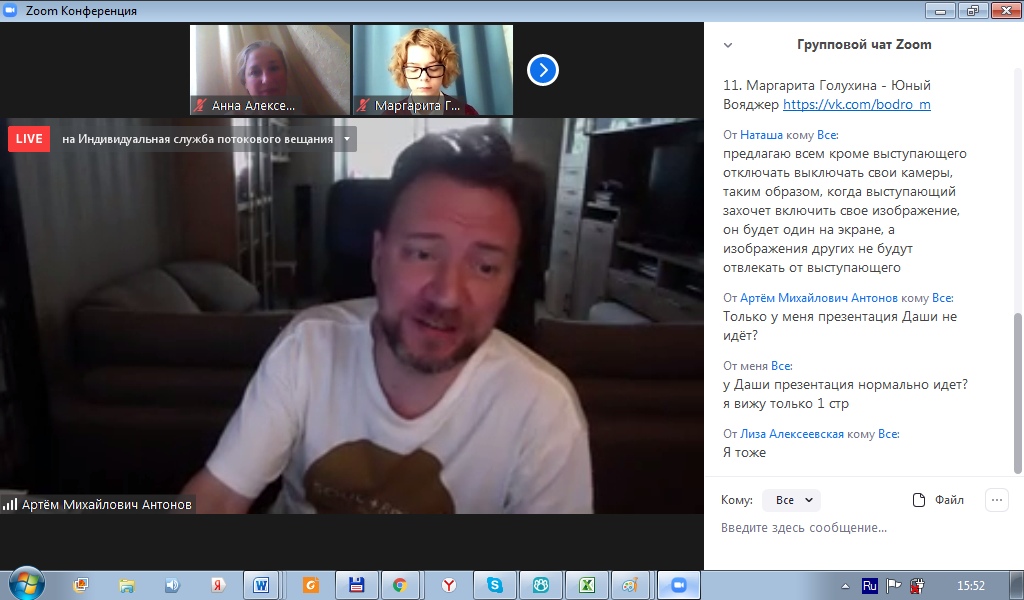Select Маргарита Г... video thumbnail
1024x600 pixels.
[x=433, y=70]
